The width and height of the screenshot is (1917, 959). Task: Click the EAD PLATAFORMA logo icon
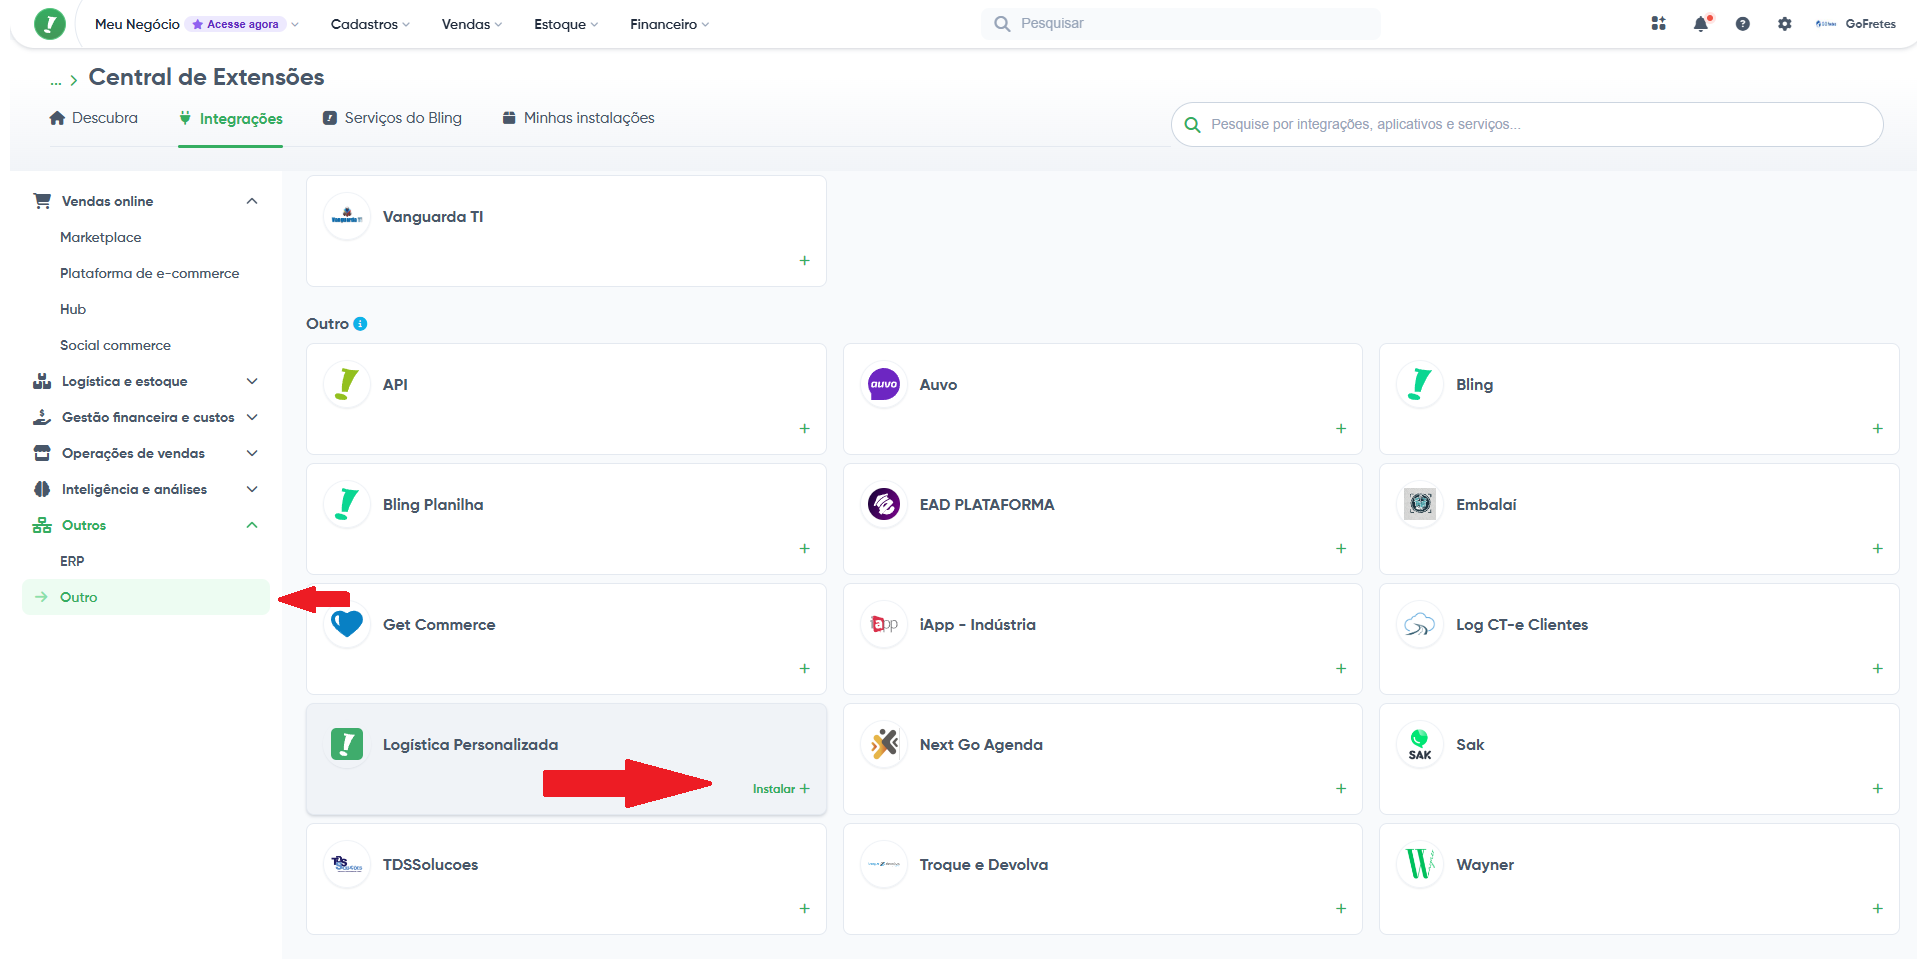884,504
